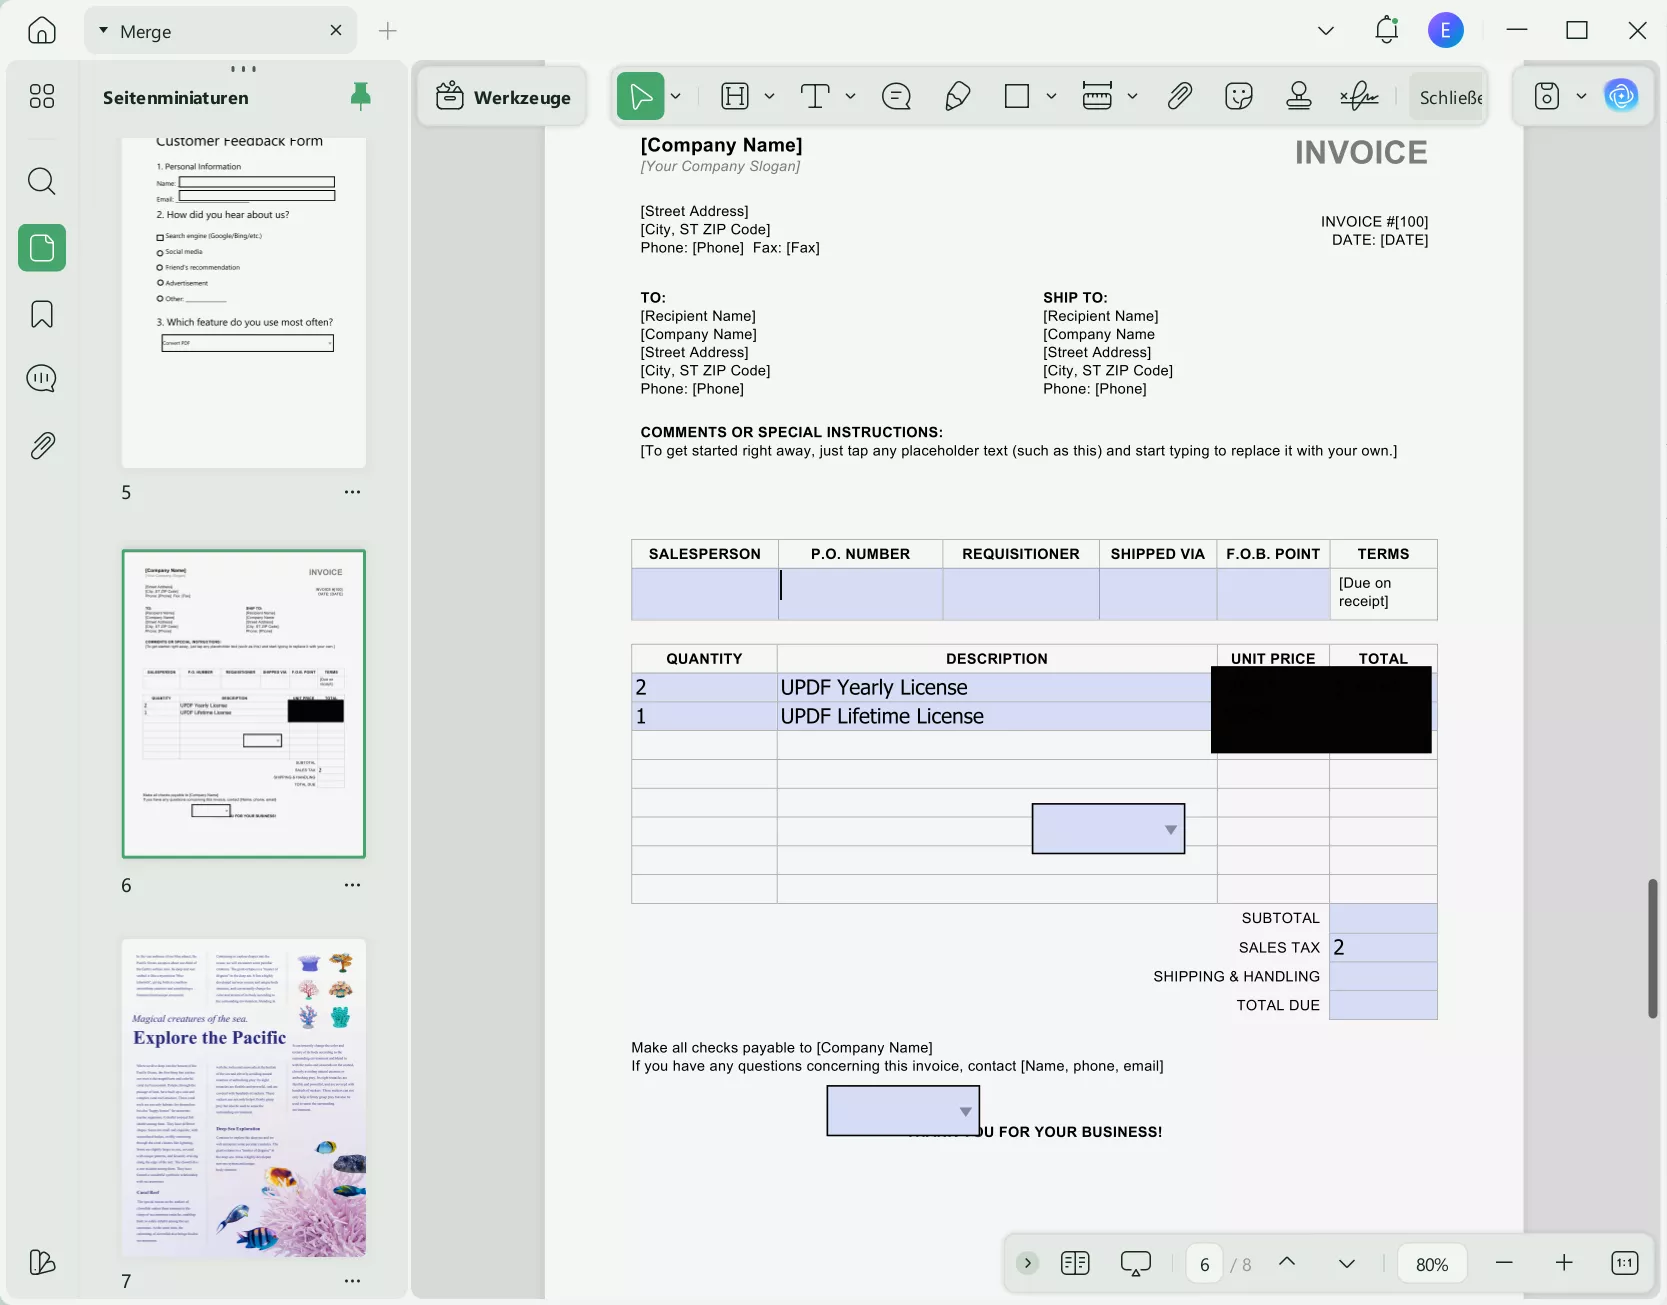Launch the UPDF AI assistant
1667x1305 pixels.
pyautogui.click(x=1622, y=95)
